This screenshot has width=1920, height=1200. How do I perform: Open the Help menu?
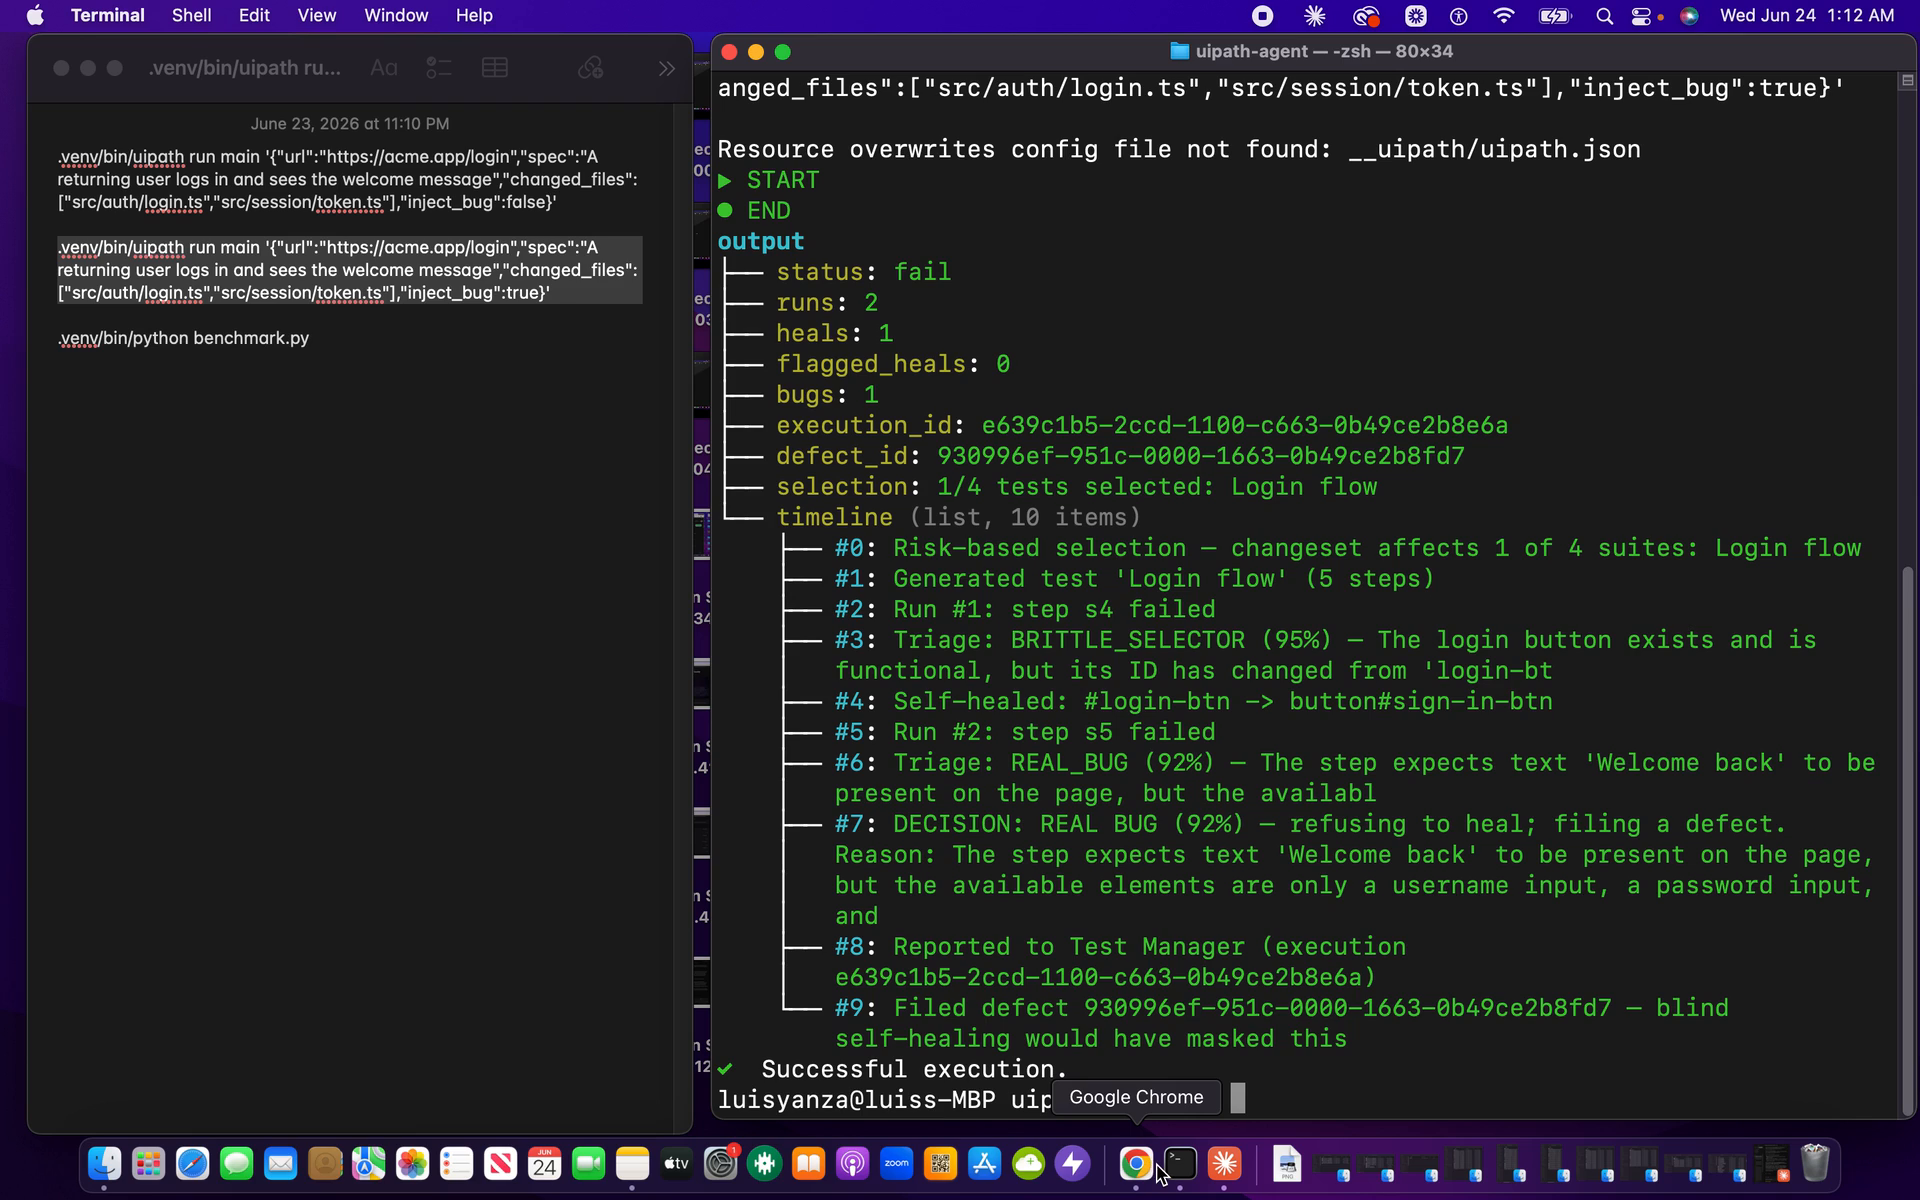474,15
